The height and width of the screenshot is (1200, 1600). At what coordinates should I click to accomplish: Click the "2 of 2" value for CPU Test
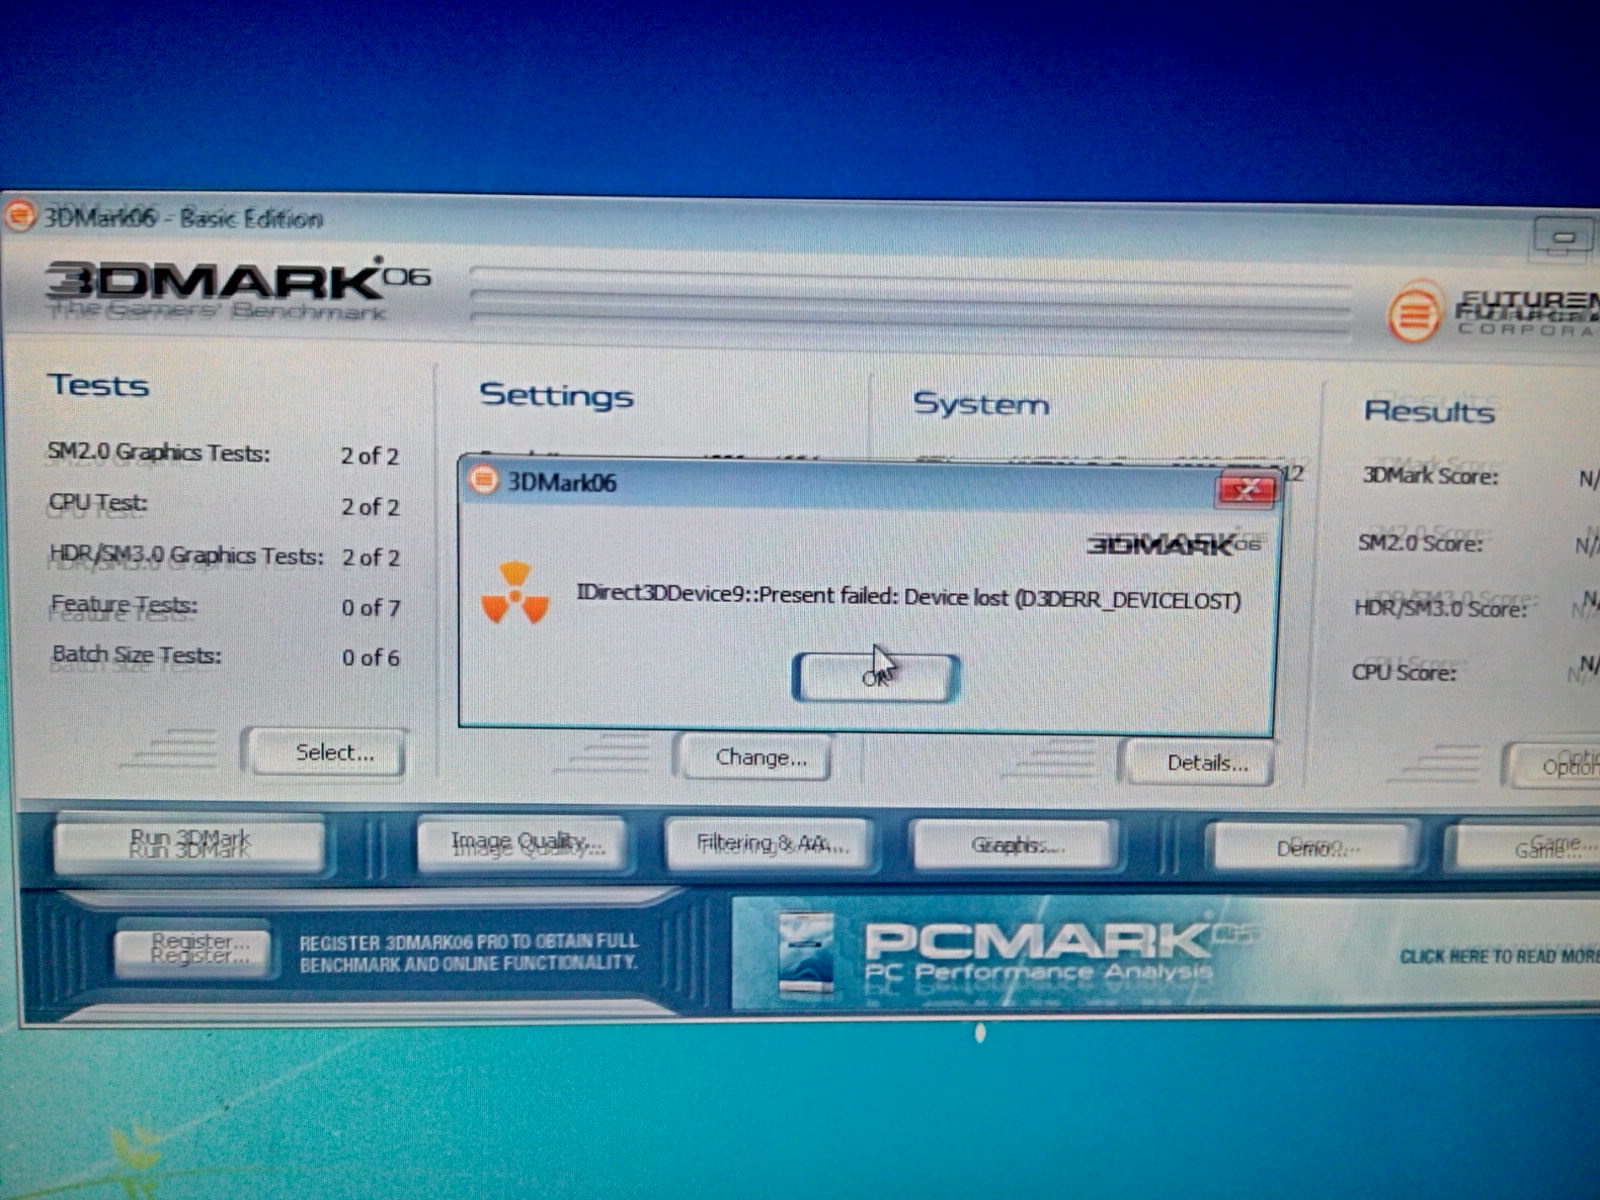(x=370, y=507)
